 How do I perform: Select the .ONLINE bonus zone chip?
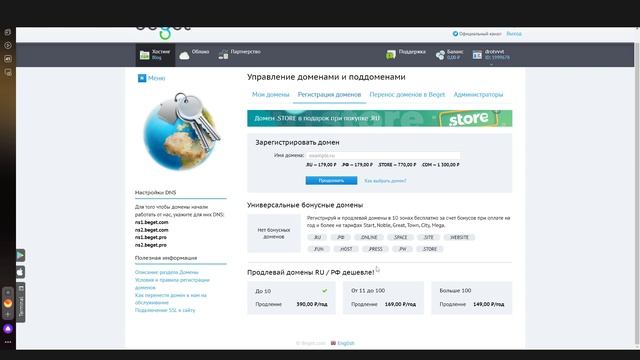pyautogui.click(x=369, y=238)
